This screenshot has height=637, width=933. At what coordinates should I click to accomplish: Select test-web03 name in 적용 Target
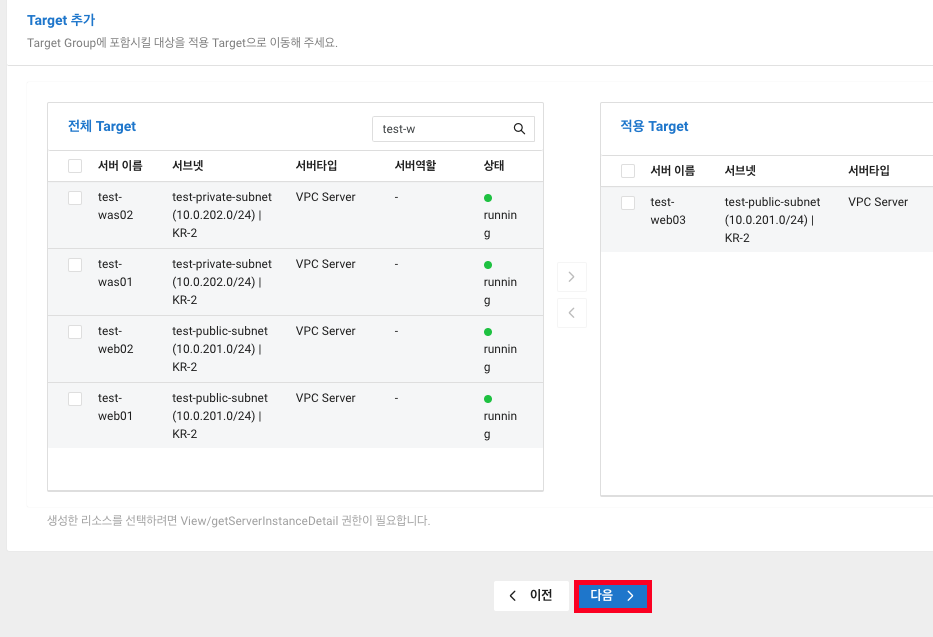point(668,211)
